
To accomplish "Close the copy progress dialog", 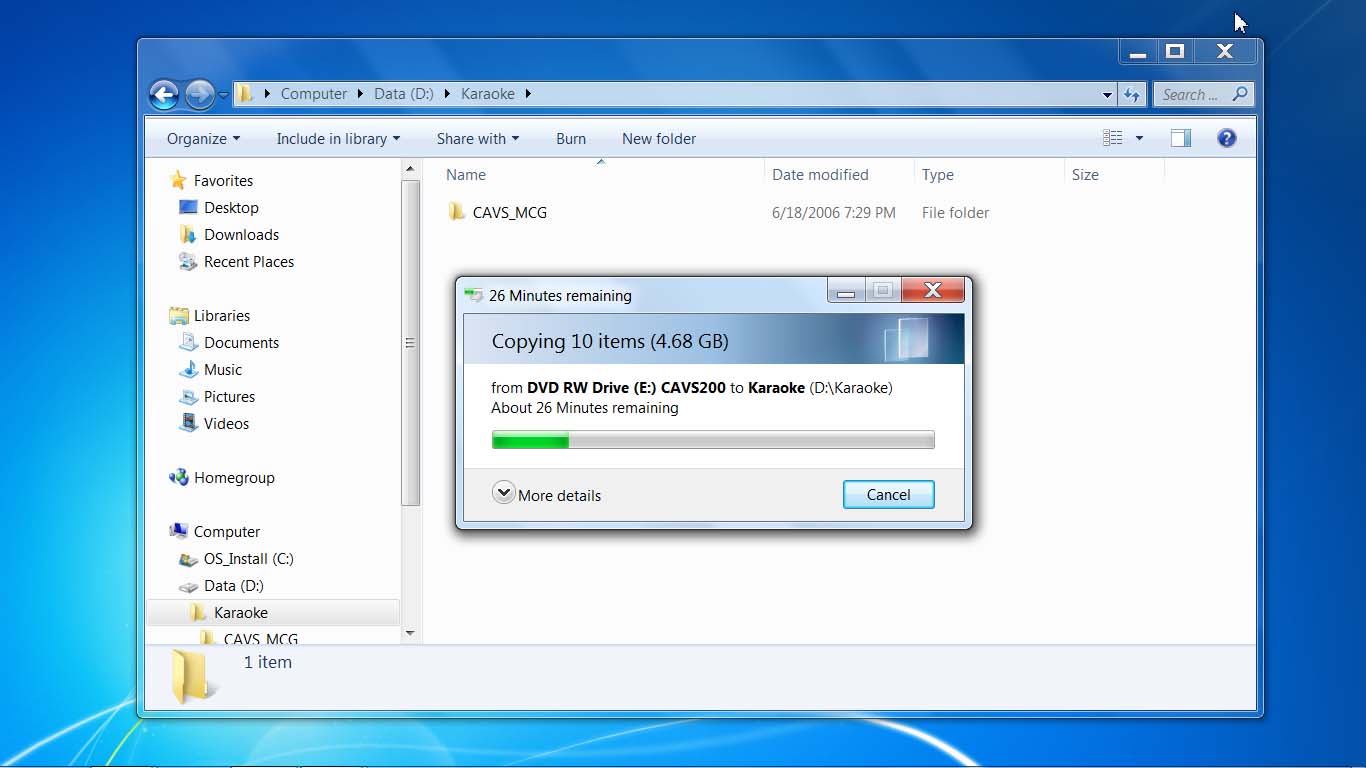I will [933, 290].
